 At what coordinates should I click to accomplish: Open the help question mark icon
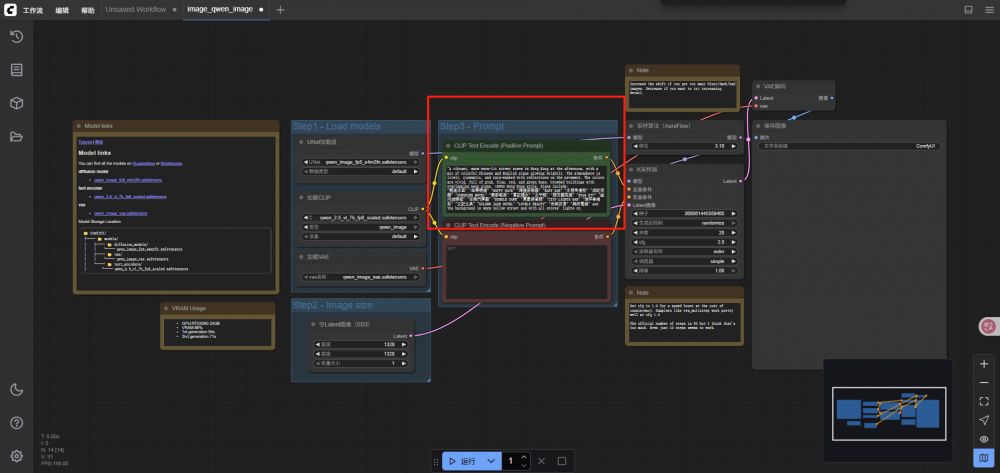click(x=17, y=423)
